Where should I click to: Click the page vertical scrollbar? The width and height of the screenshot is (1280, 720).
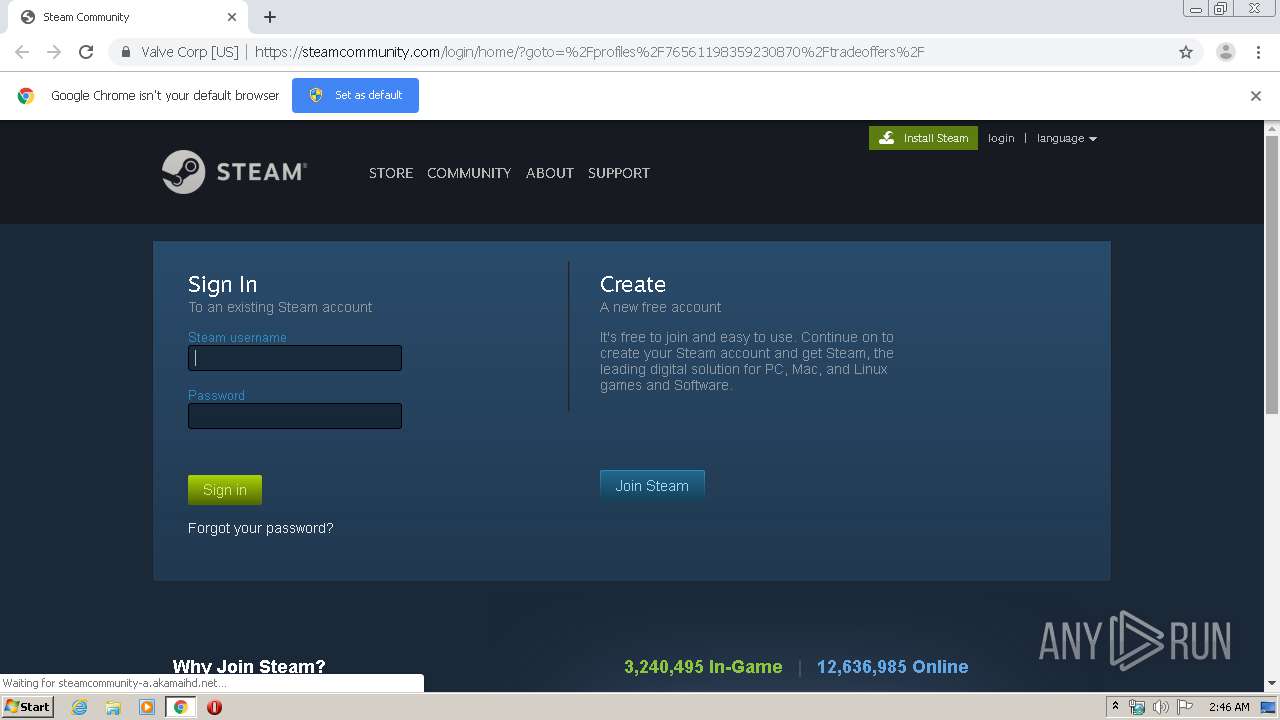point(1272,275)
